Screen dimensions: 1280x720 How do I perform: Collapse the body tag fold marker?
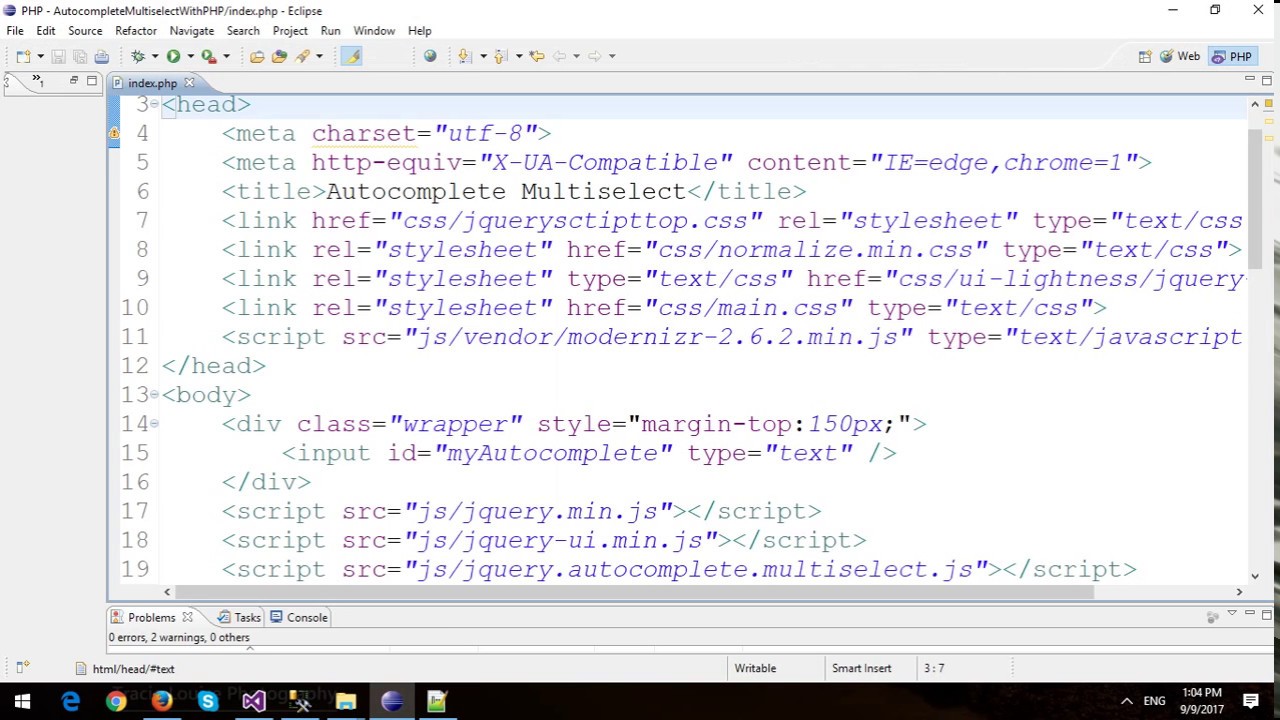tap(154, 394)
